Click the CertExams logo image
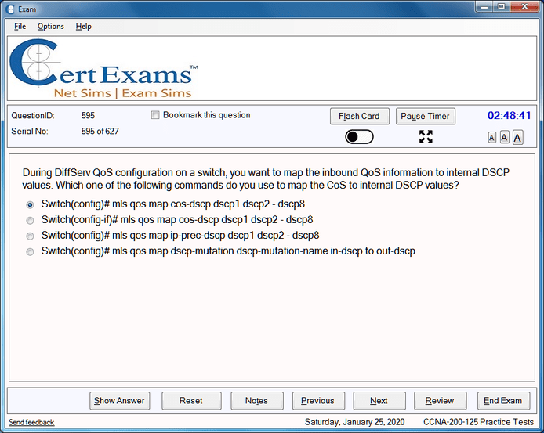Image resolution: width=544 pixels, height=433 pixels. pyautogui.click(x=103, y=68)
